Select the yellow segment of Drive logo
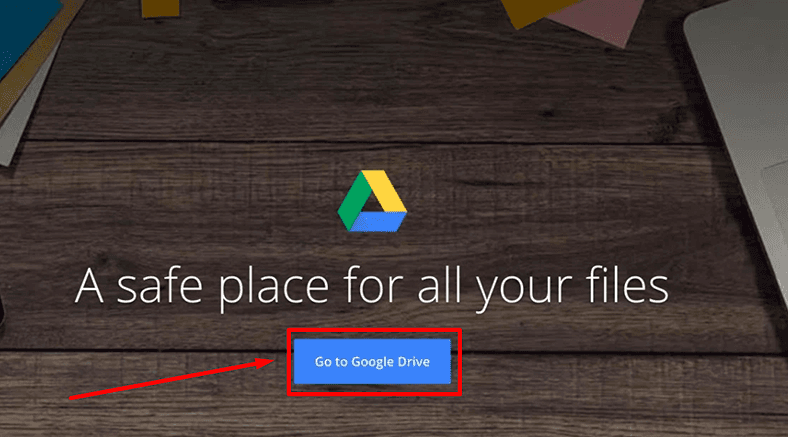788x437 pixels. point(386,190)
